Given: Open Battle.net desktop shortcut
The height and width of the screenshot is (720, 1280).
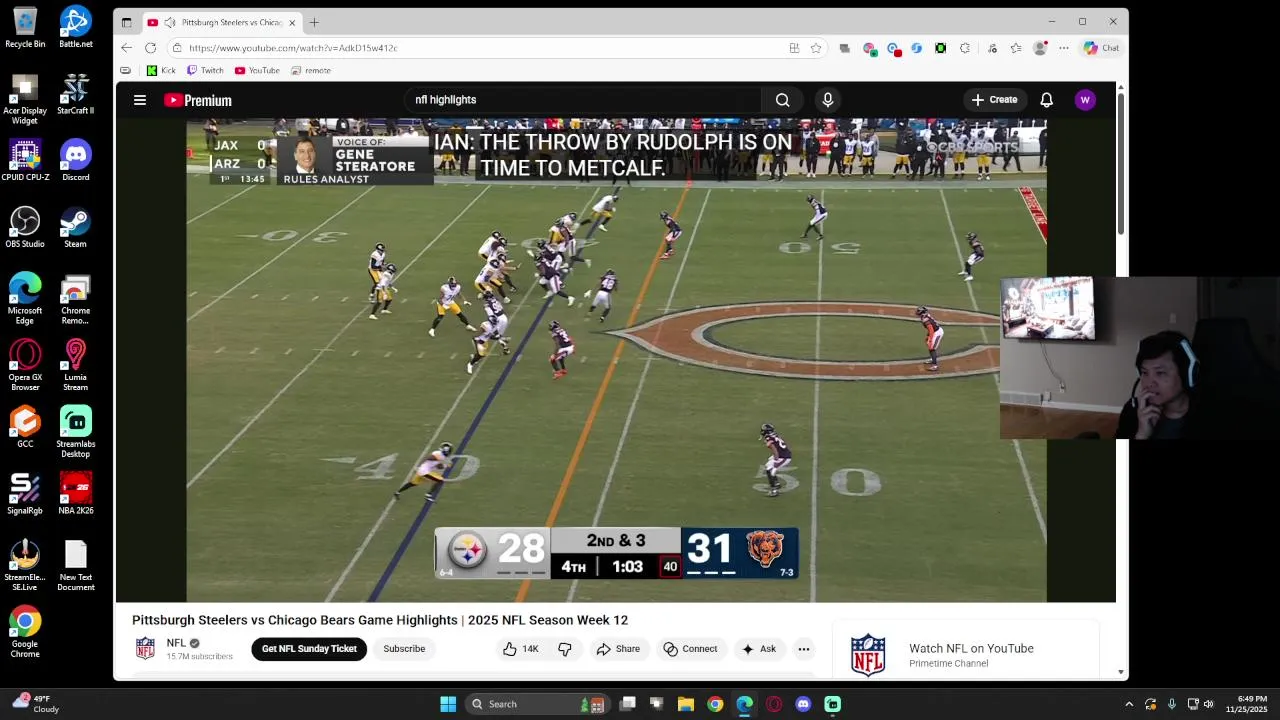Looking at the screenshot, I should point(75,28).
